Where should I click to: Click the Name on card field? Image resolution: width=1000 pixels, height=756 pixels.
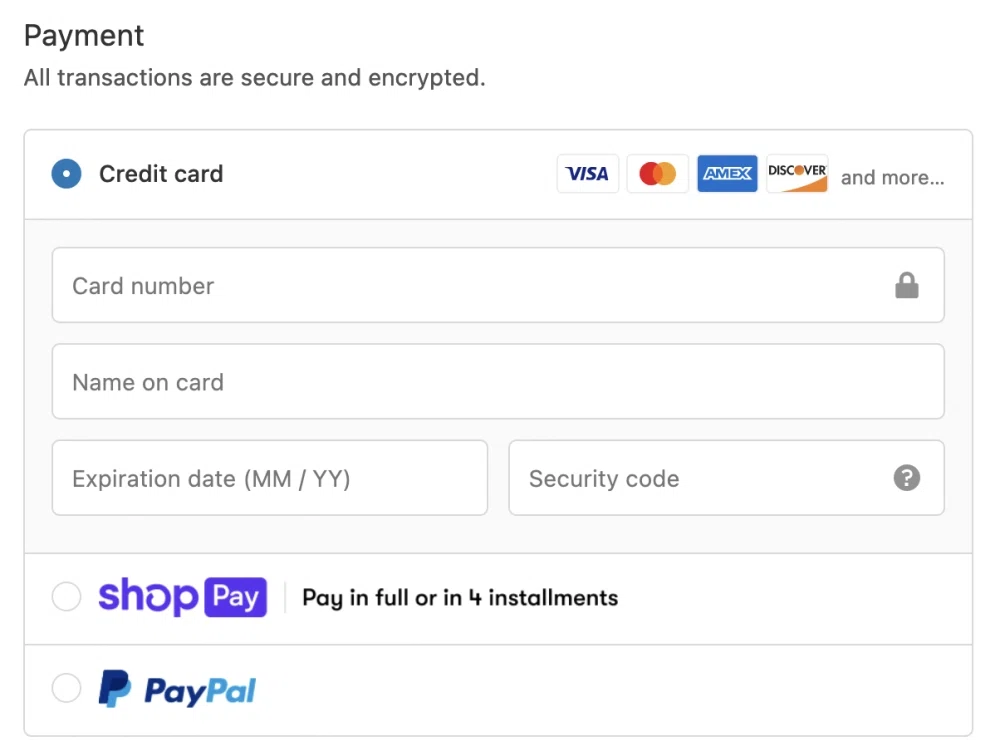click(x=400, y=381)
